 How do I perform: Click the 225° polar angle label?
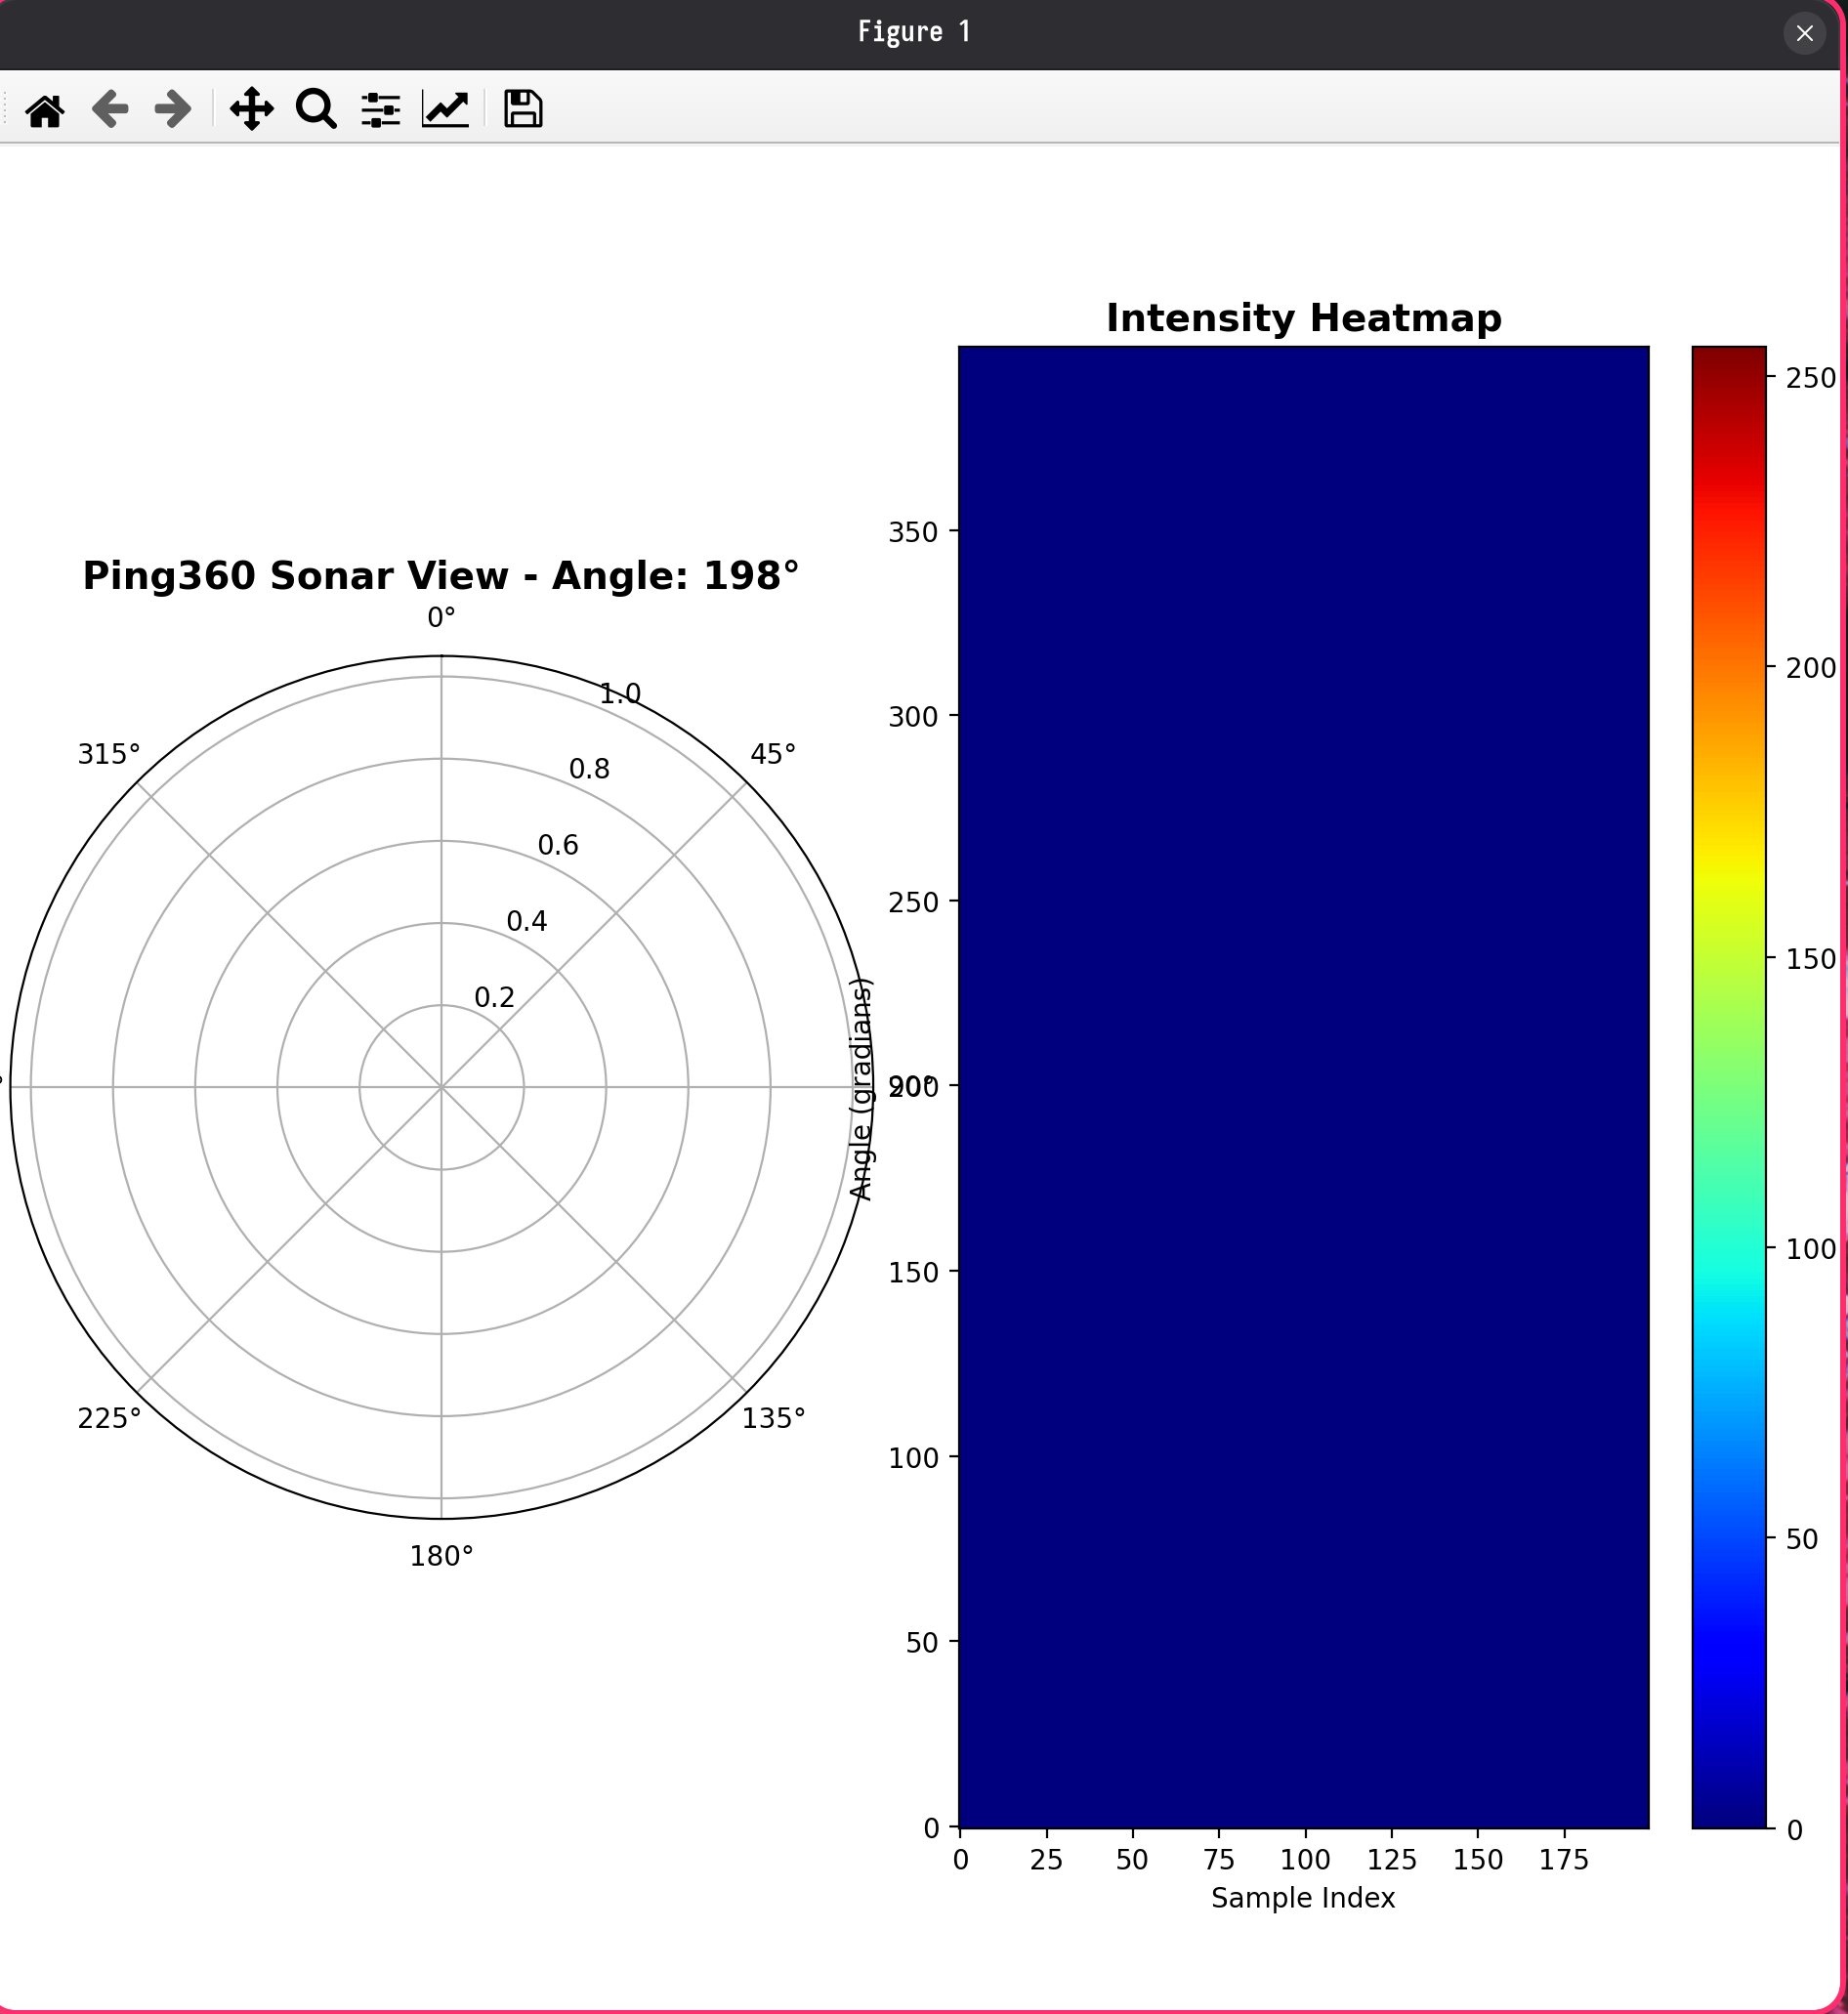109,1418
